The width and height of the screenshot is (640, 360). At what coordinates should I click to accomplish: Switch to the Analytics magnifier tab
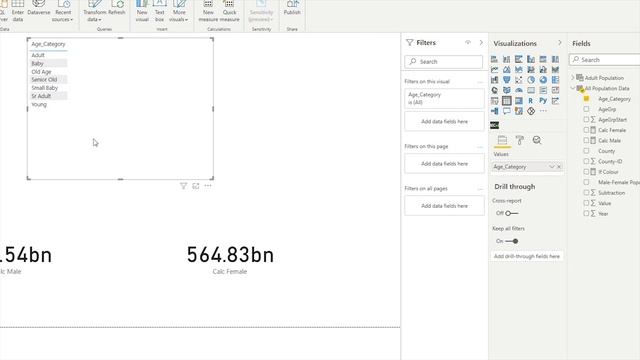(537, 140)
